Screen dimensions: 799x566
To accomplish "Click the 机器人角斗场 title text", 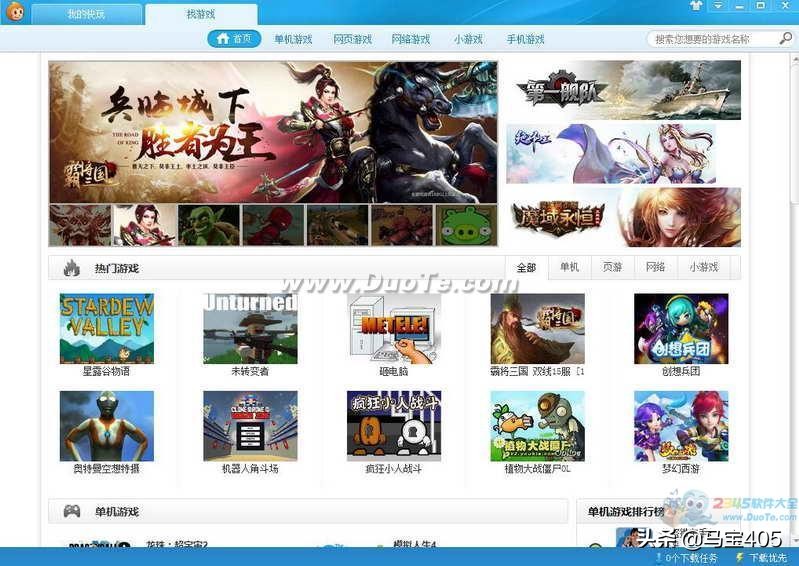I will pyautogui.click(x=250, y=469).
